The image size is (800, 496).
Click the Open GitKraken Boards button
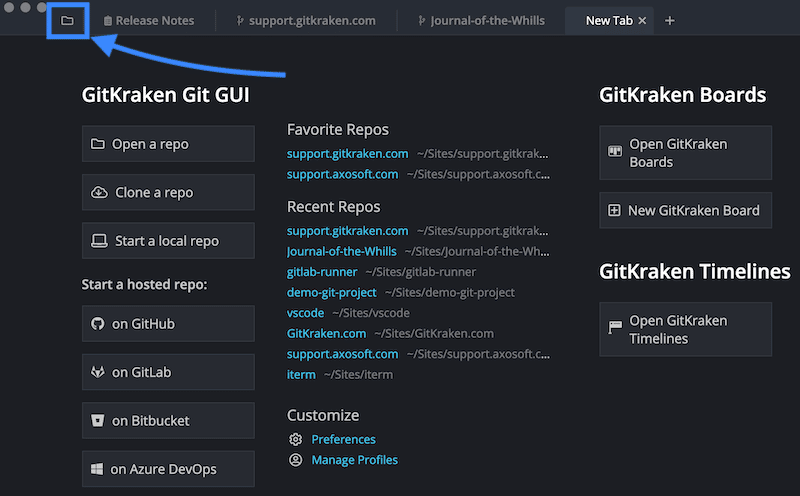(685, 153)
